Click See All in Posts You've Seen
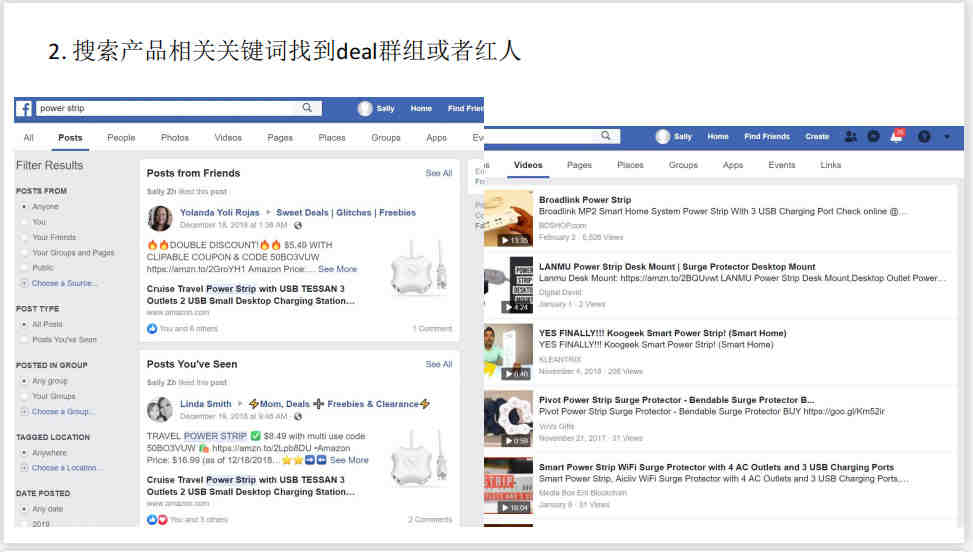Screen dimensions: 973x552 [x=439, y=364]
